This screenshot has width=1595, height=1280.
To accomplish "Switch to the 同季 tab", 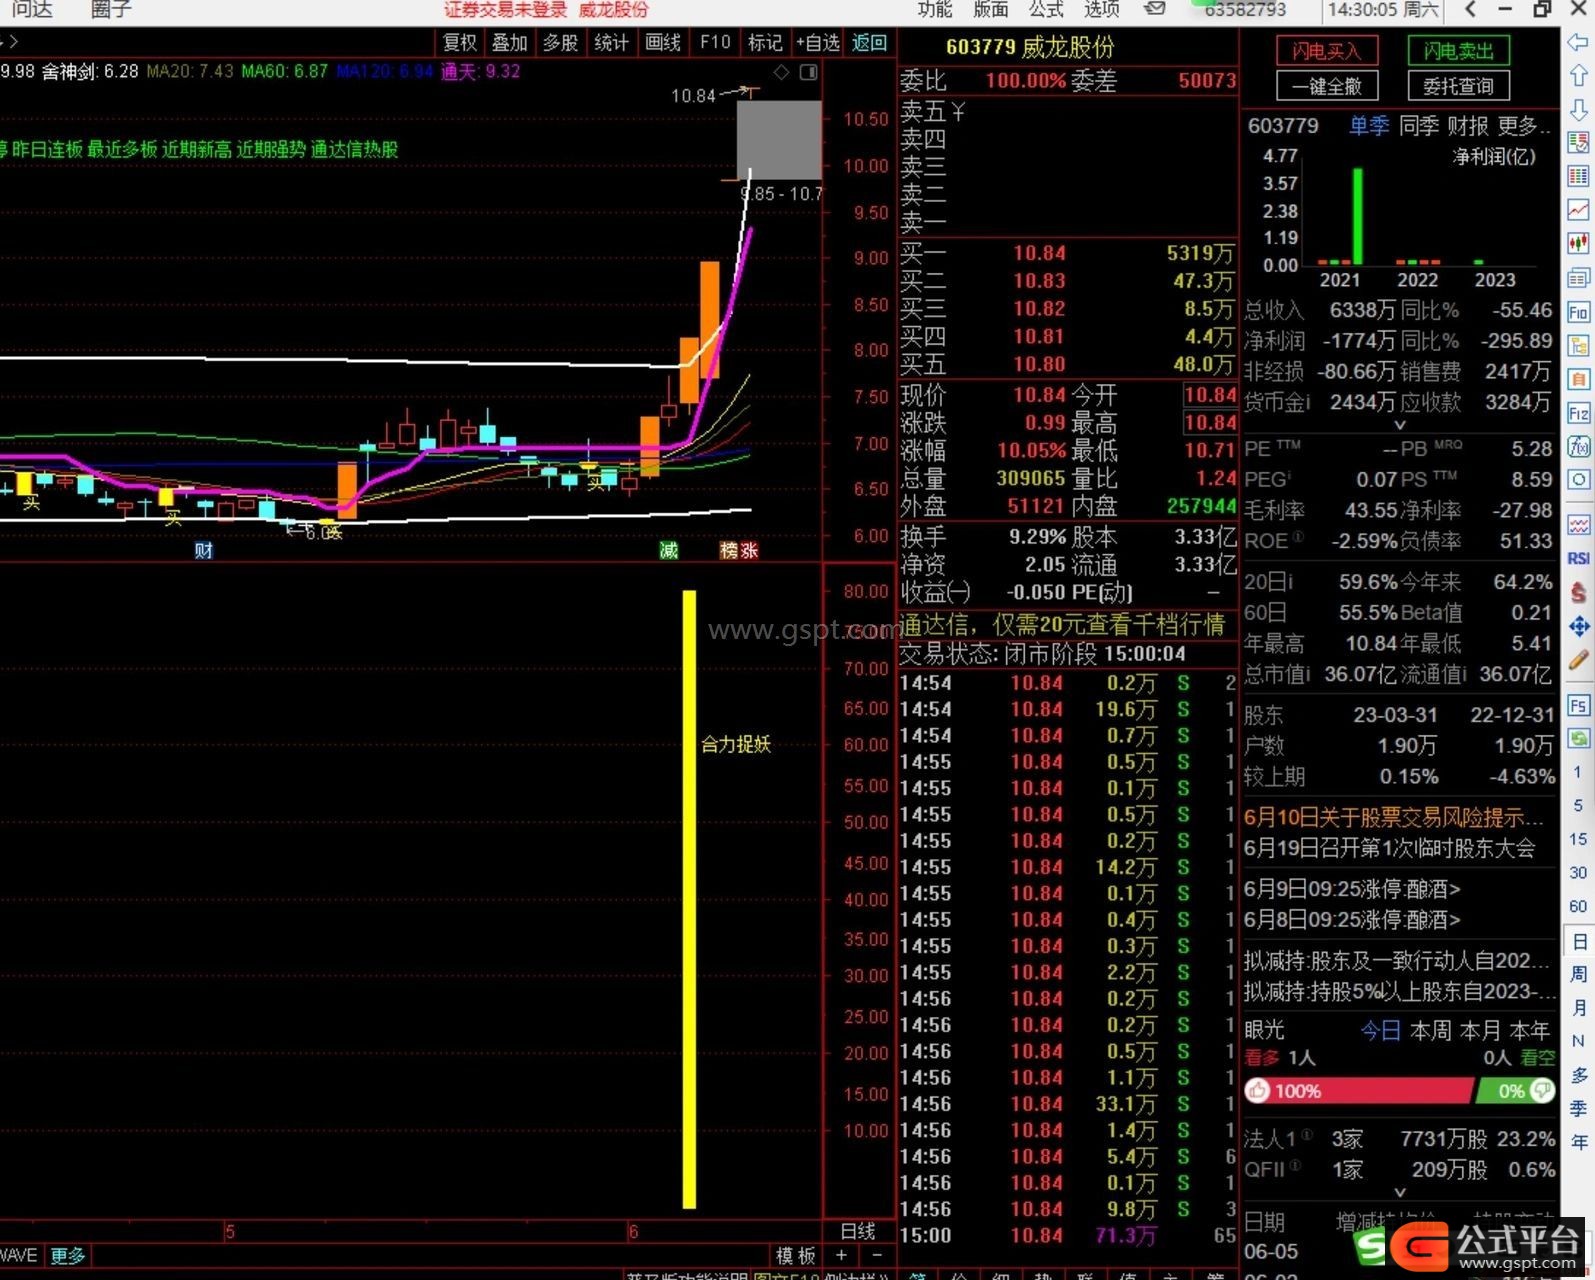I will [1418, 126].
